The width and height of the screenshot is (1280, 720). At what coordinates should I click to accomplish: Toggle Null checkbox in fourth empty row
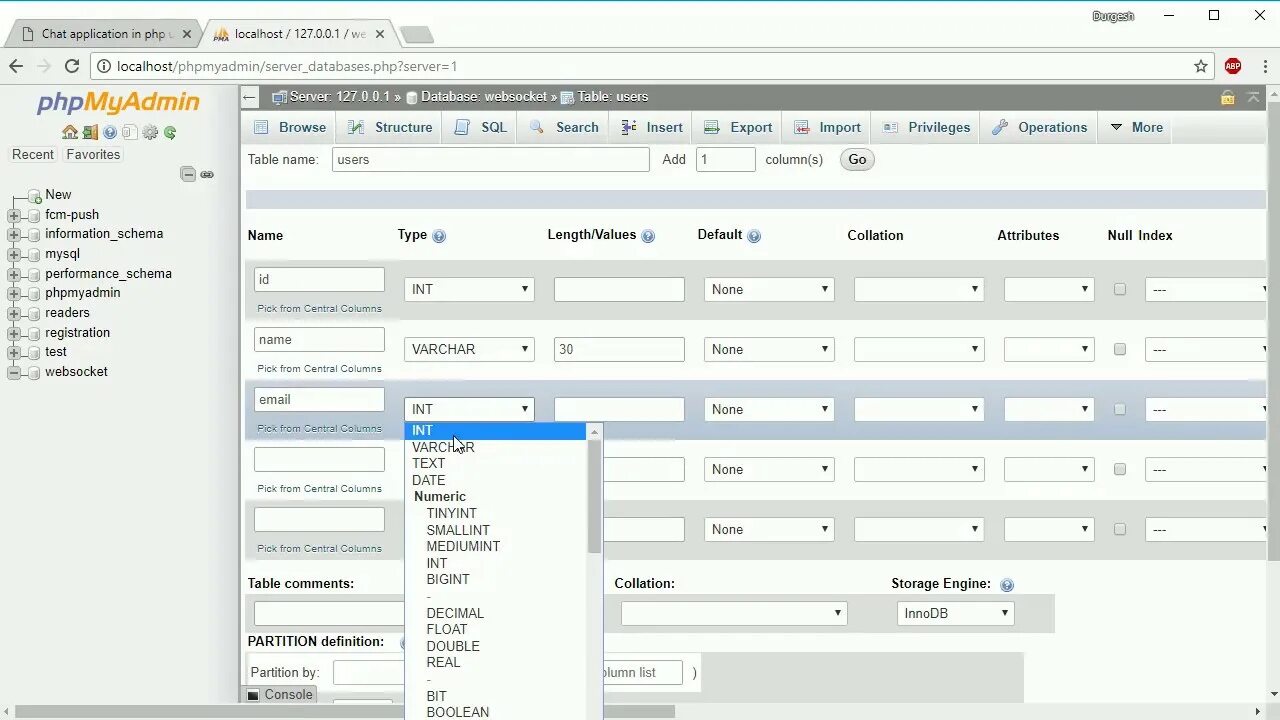pos(1120,469)
